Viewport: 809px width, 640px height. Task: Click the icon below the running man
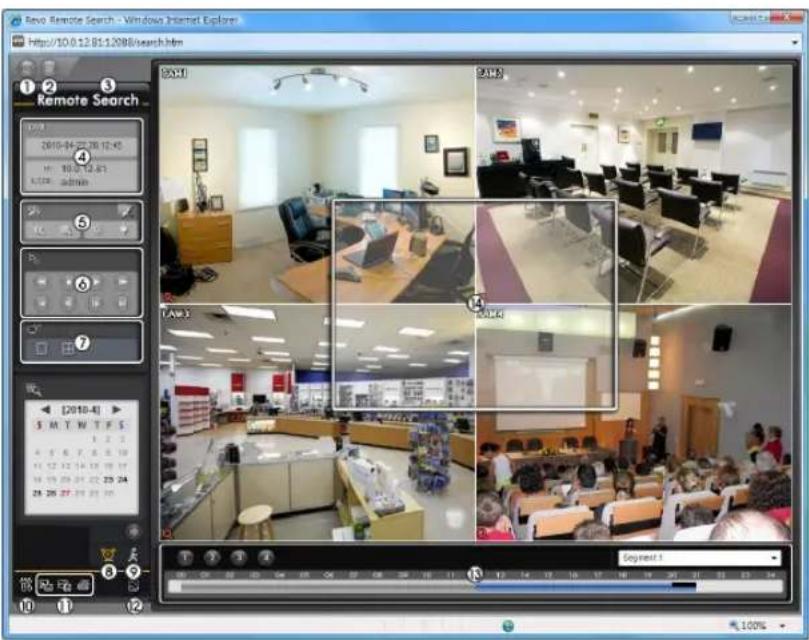point(134,586)
